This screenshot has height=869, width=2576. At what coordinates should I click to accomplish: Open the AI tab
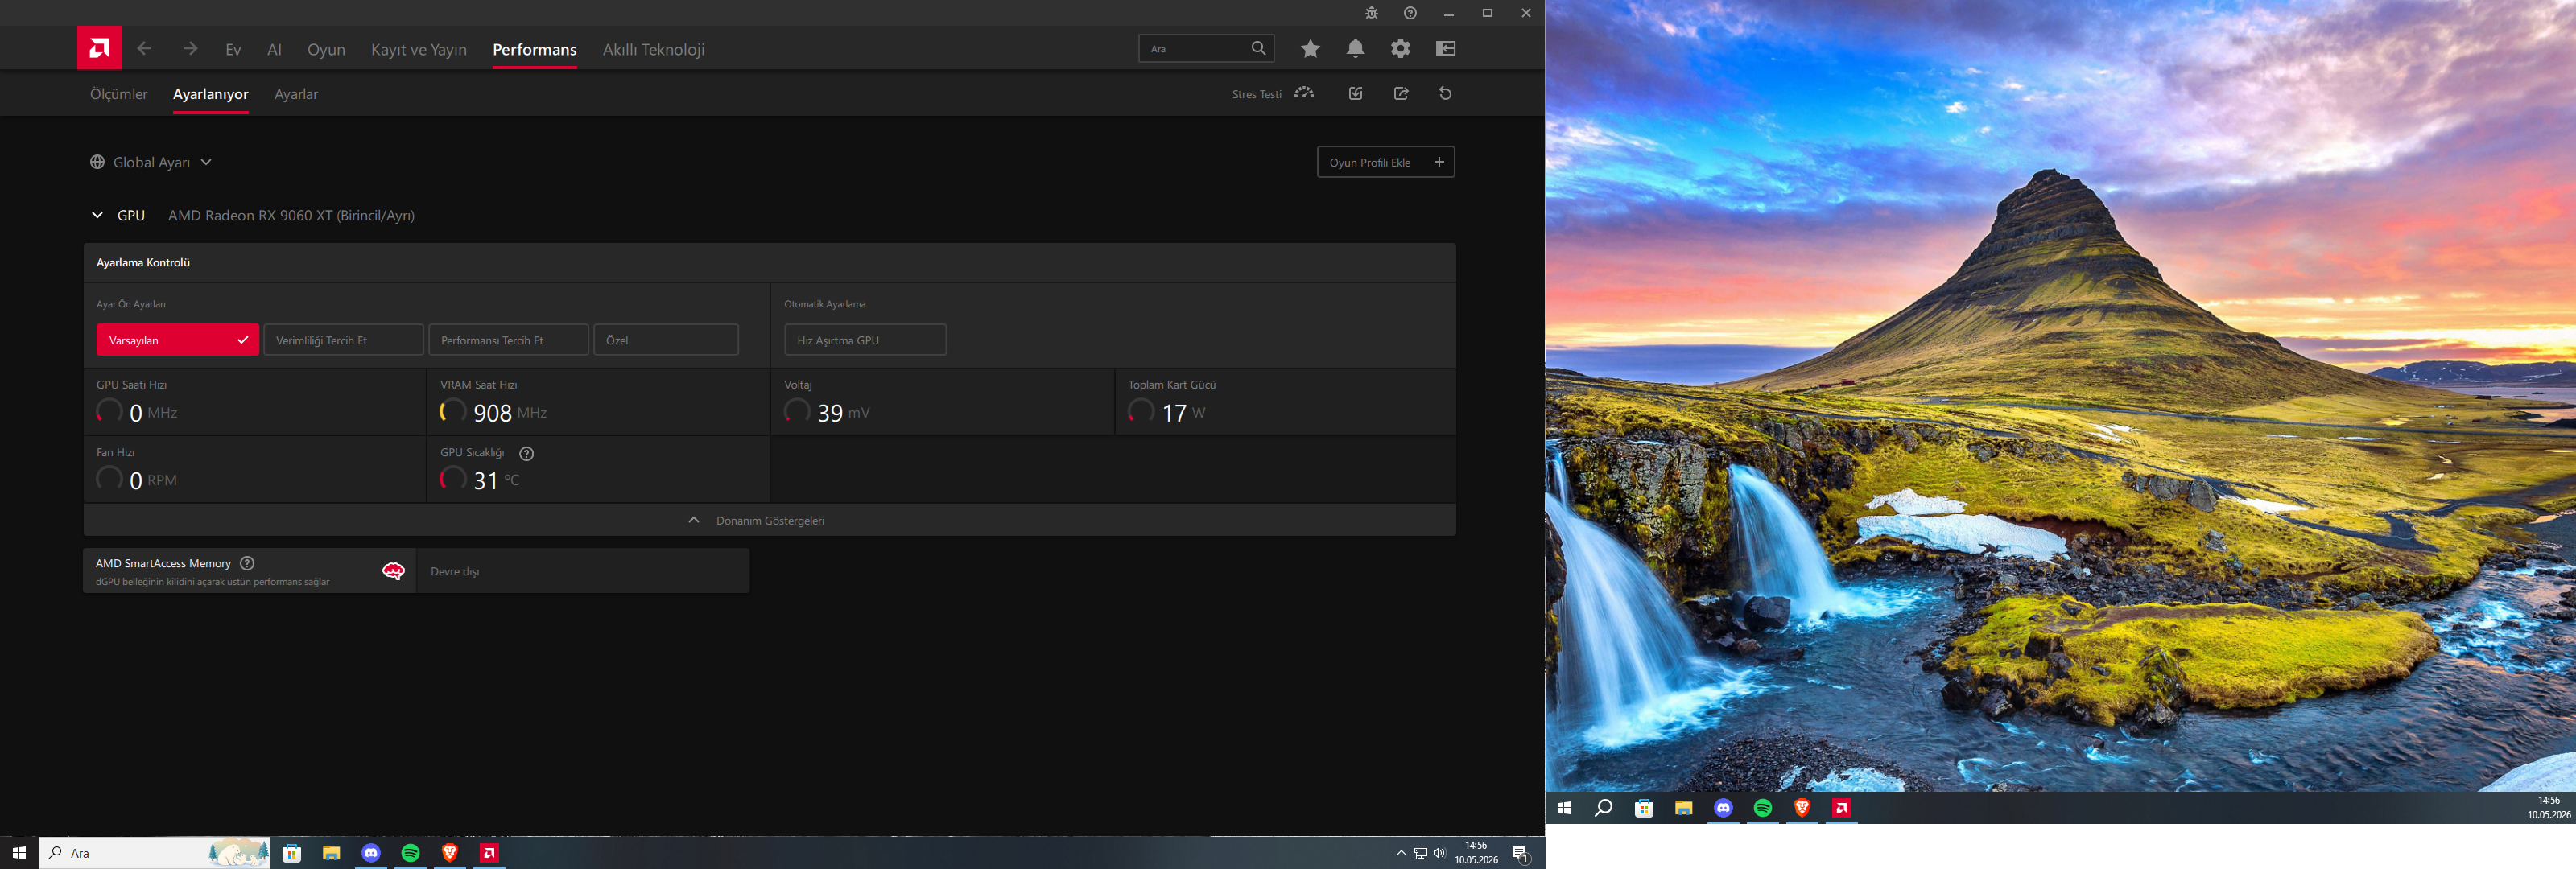click(274, 49)
